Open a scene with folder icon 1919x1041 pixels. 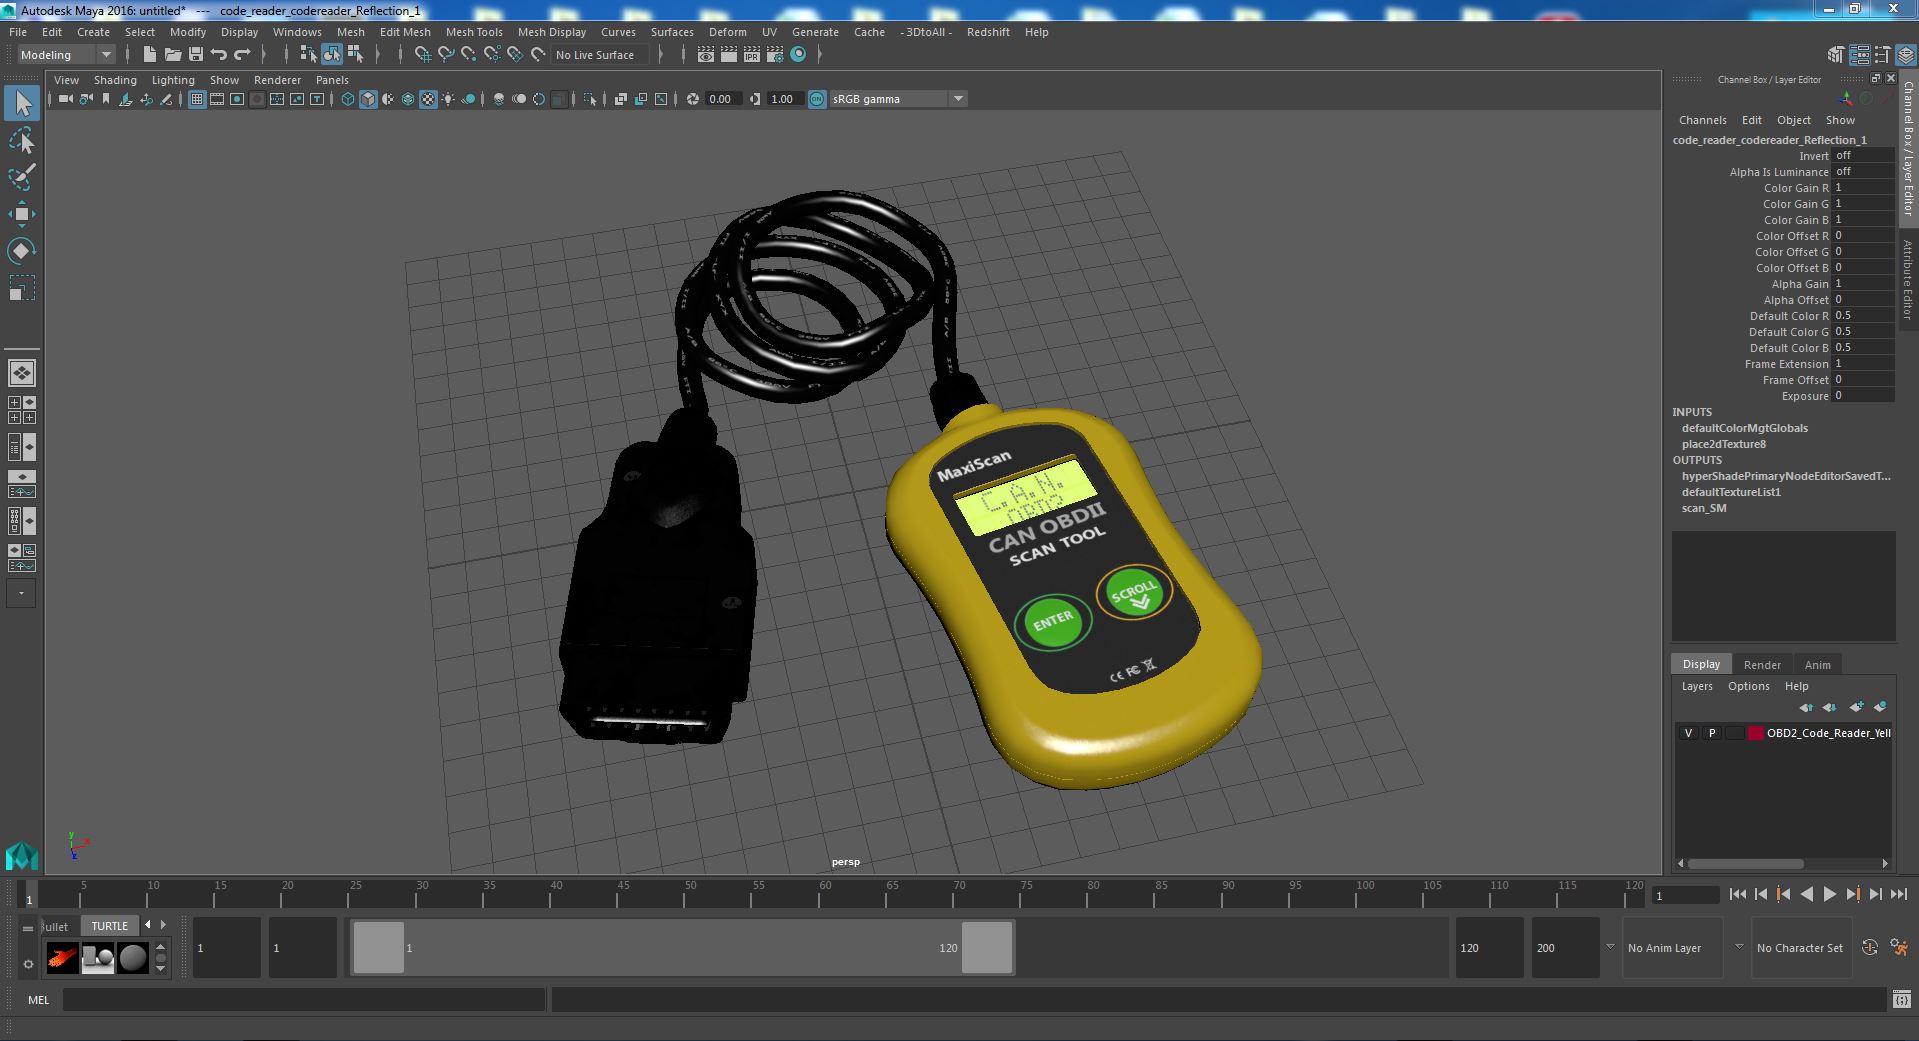click(x=173, y=55)
